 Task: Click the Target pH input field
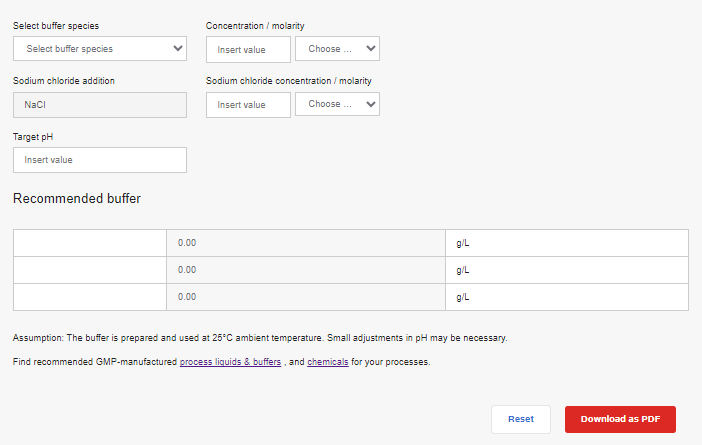[99, 160]
